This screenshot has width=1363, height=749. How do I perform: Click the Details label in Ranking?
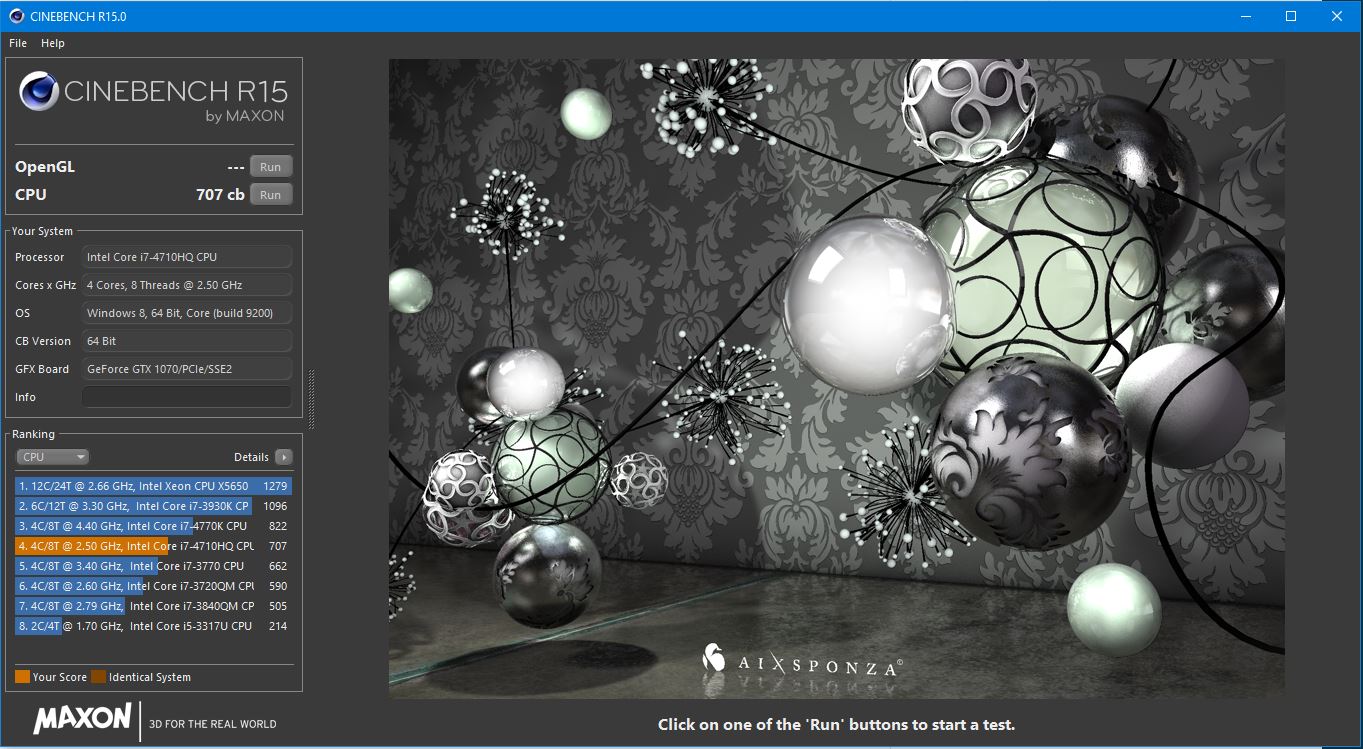pyautogui.click(x=251, y=457)
